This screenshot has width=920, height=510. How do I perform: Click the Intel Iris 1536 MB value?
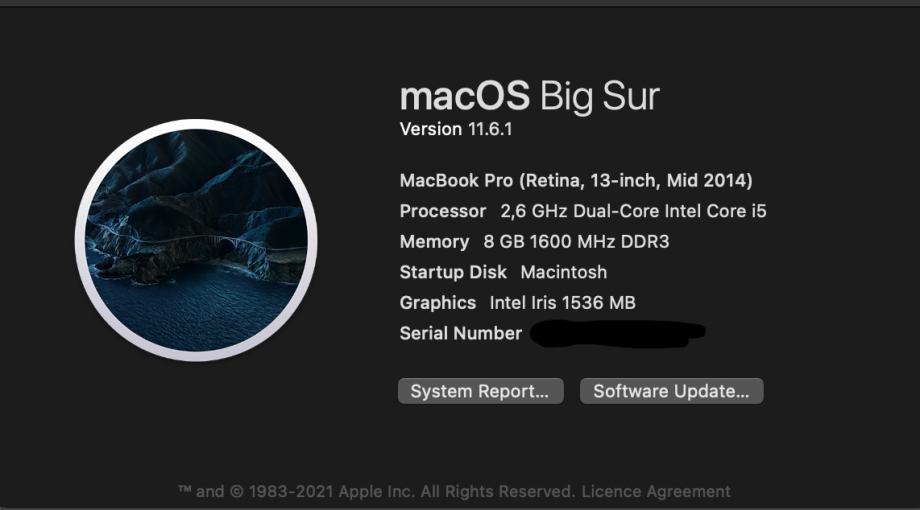coord(563,303)
